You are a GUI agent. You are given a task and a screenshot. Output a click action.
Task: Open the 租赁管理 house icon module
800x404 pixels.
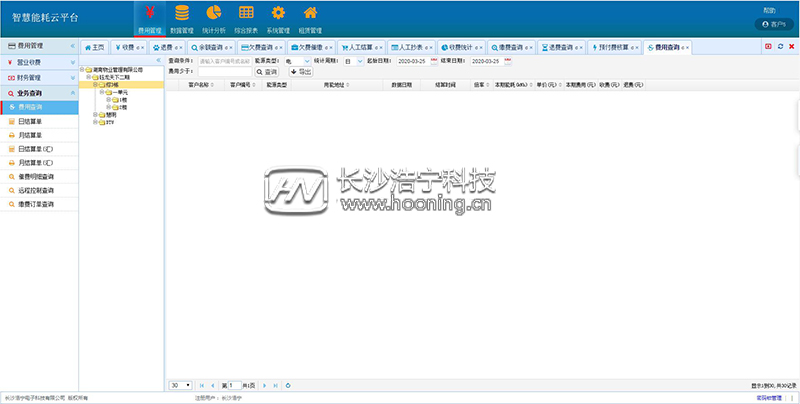pos(311,17)
